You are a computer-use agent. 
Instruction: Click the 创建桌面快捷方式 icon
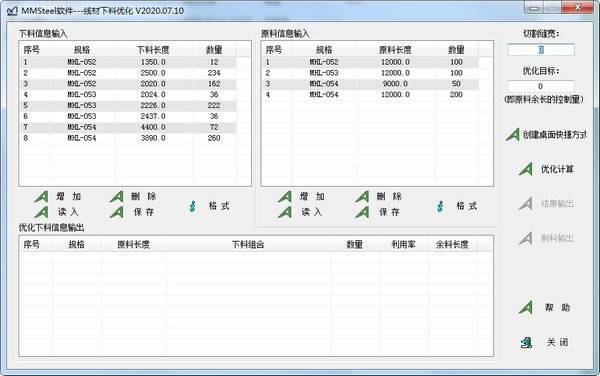coord(512,135)
